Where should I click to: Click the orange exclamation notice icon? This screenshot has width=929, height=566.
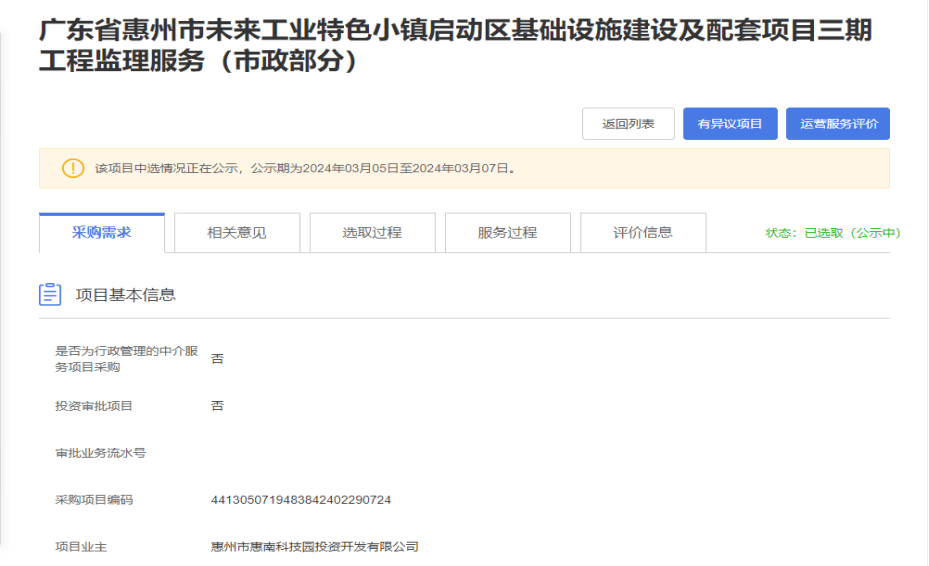pos(73,168)
